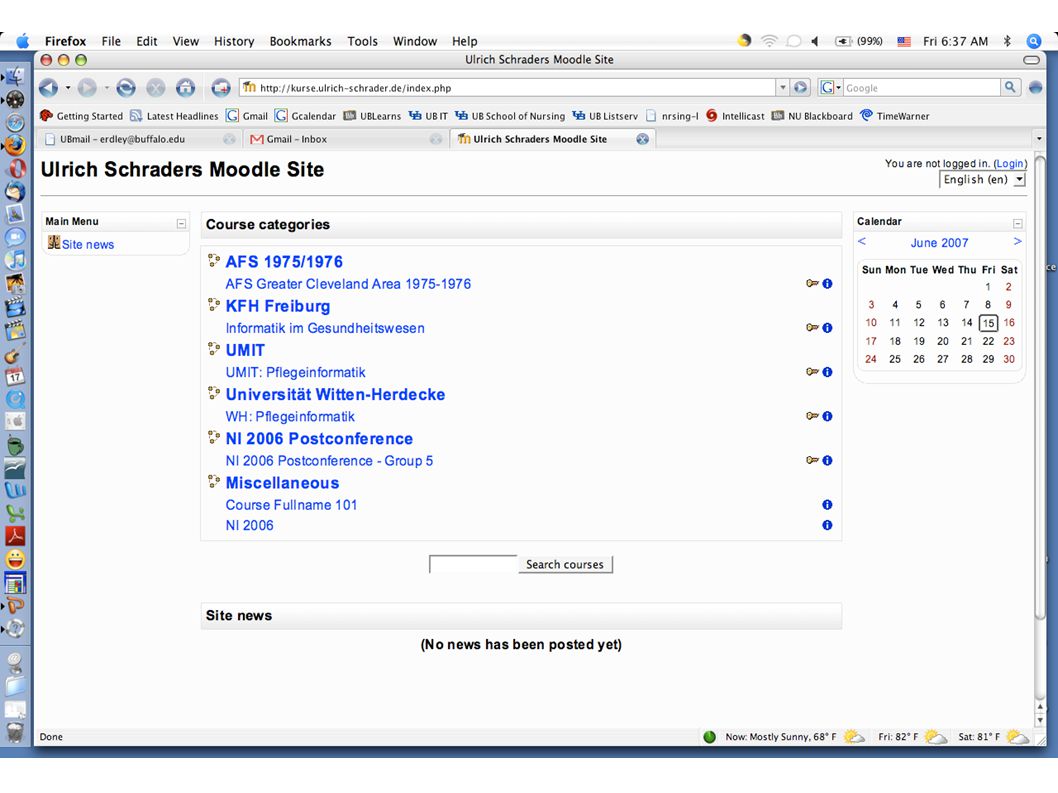Click the Firefox Back navigation button

point(48,88)
